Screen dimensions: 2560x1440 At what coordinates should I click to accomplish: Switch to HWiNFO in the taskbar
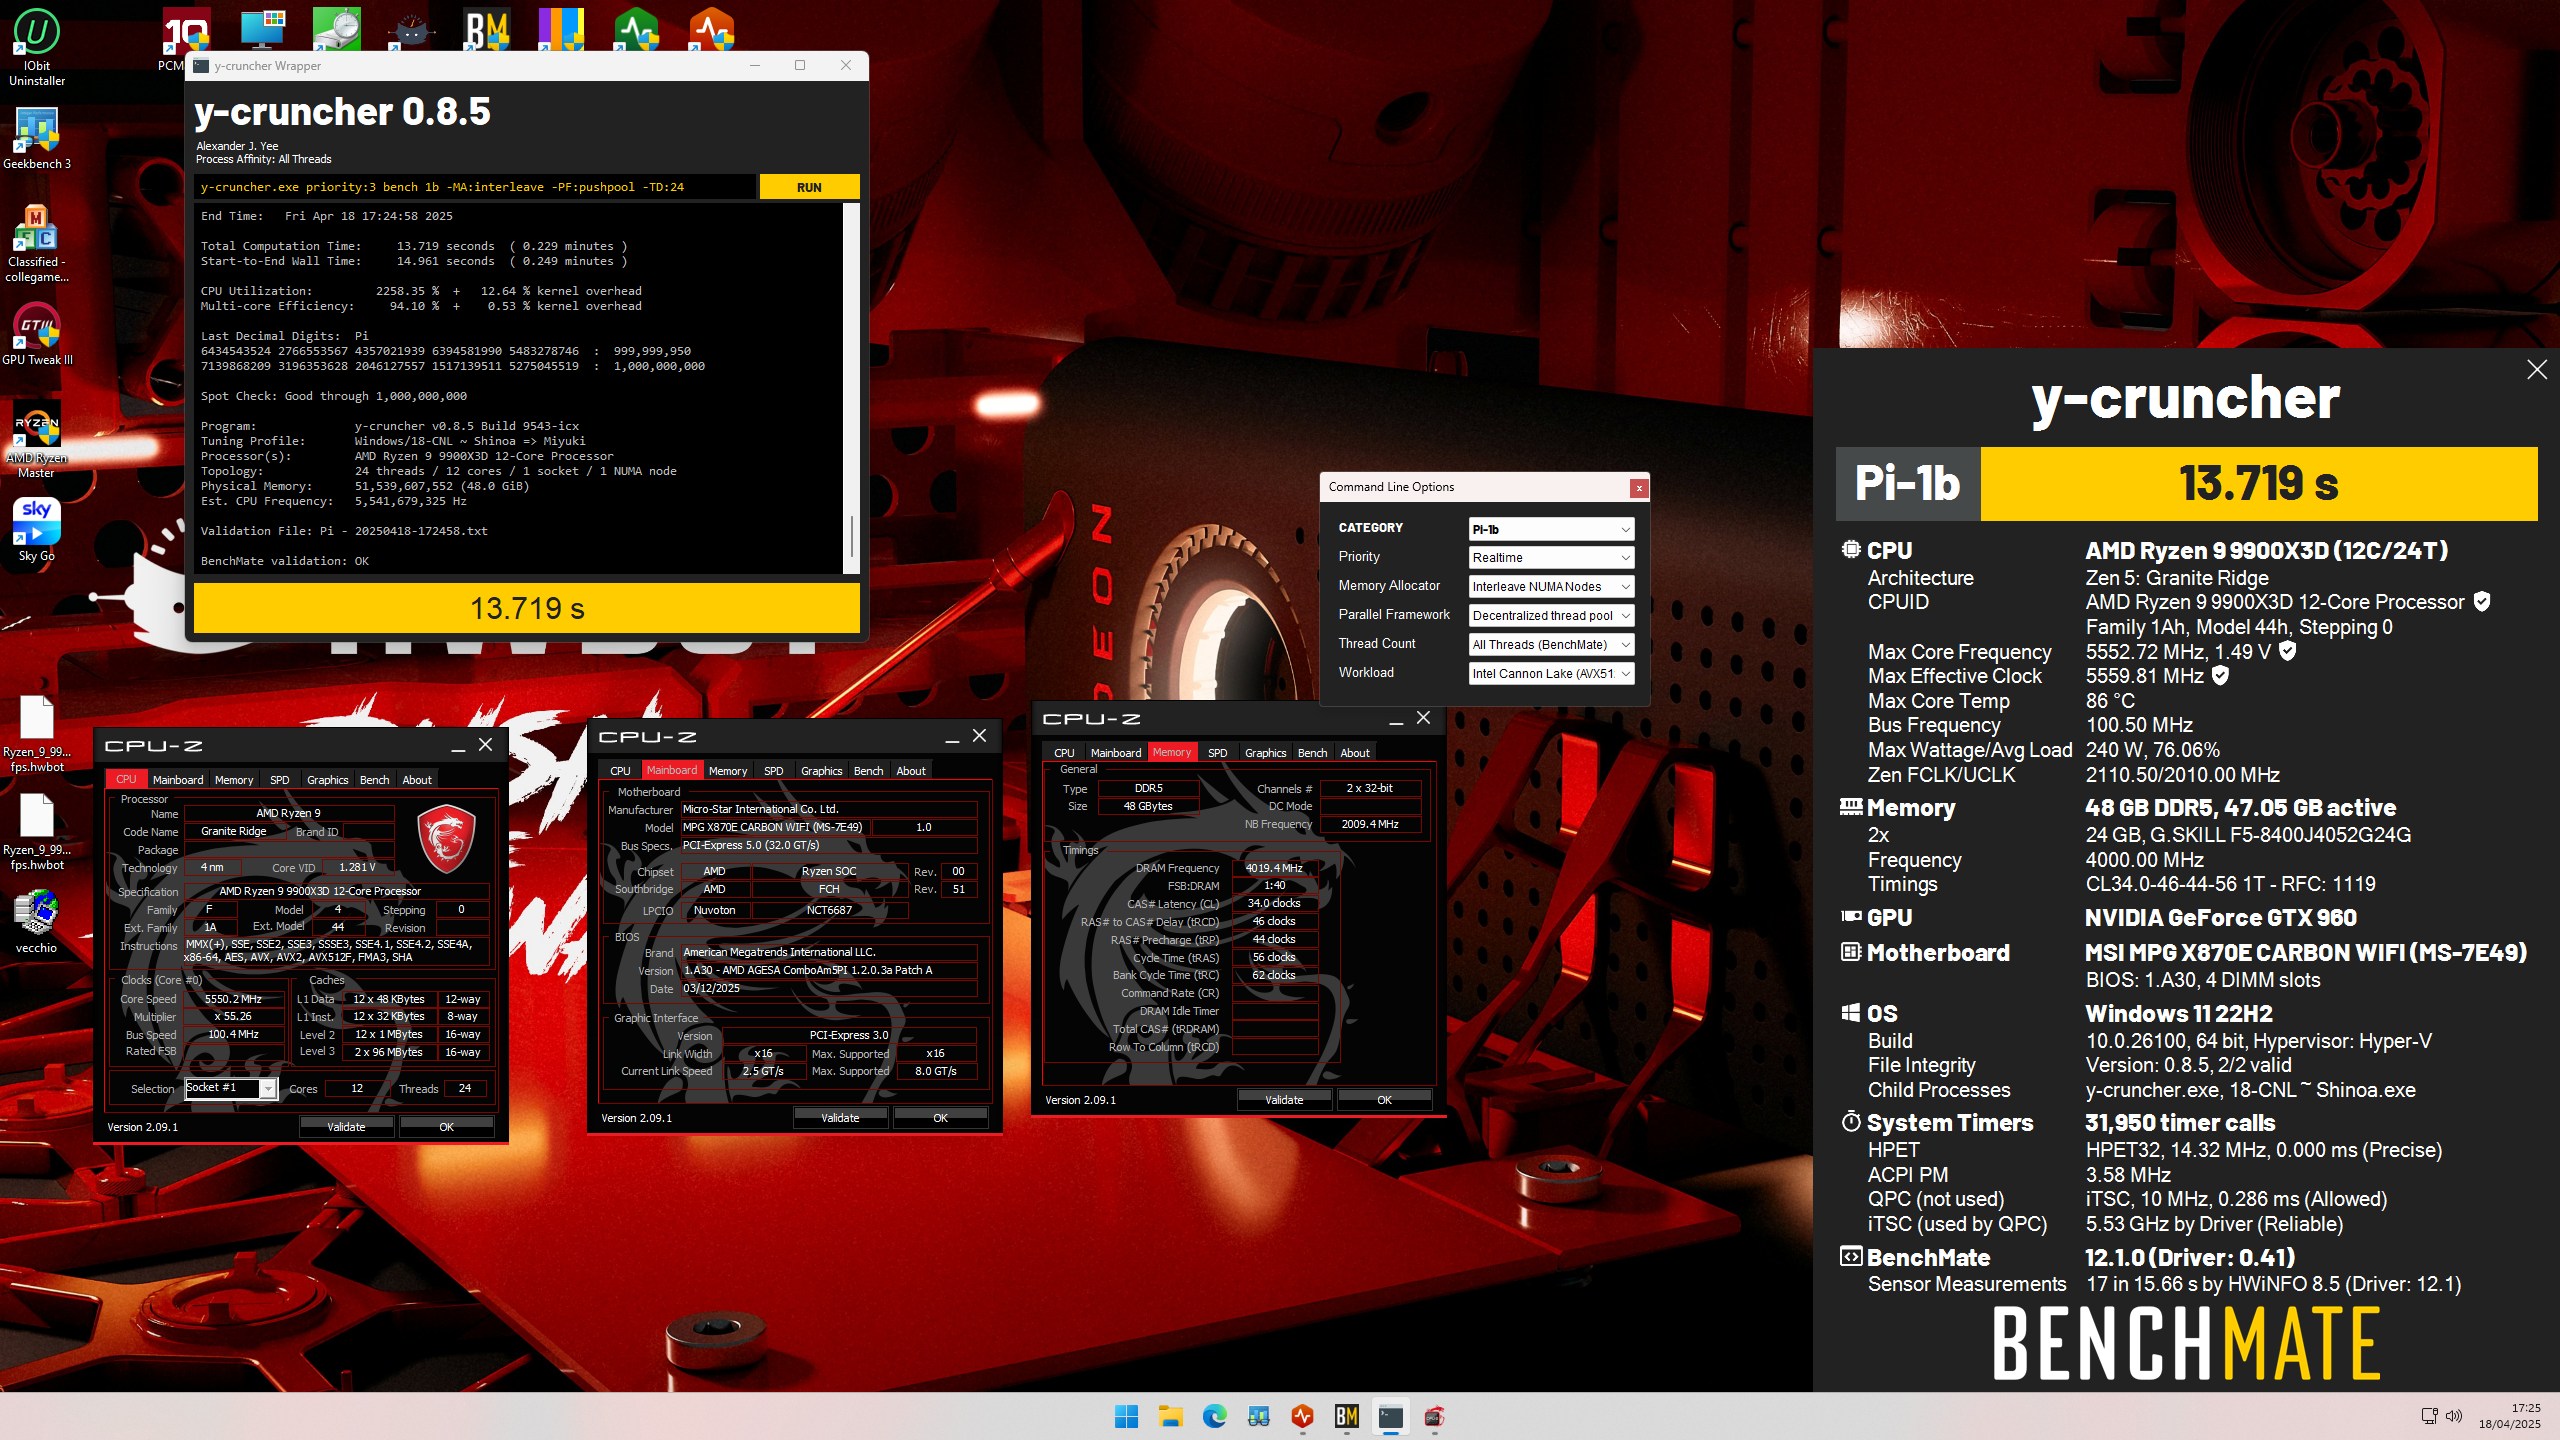pyautogui.click(x=1302, y=1416)
